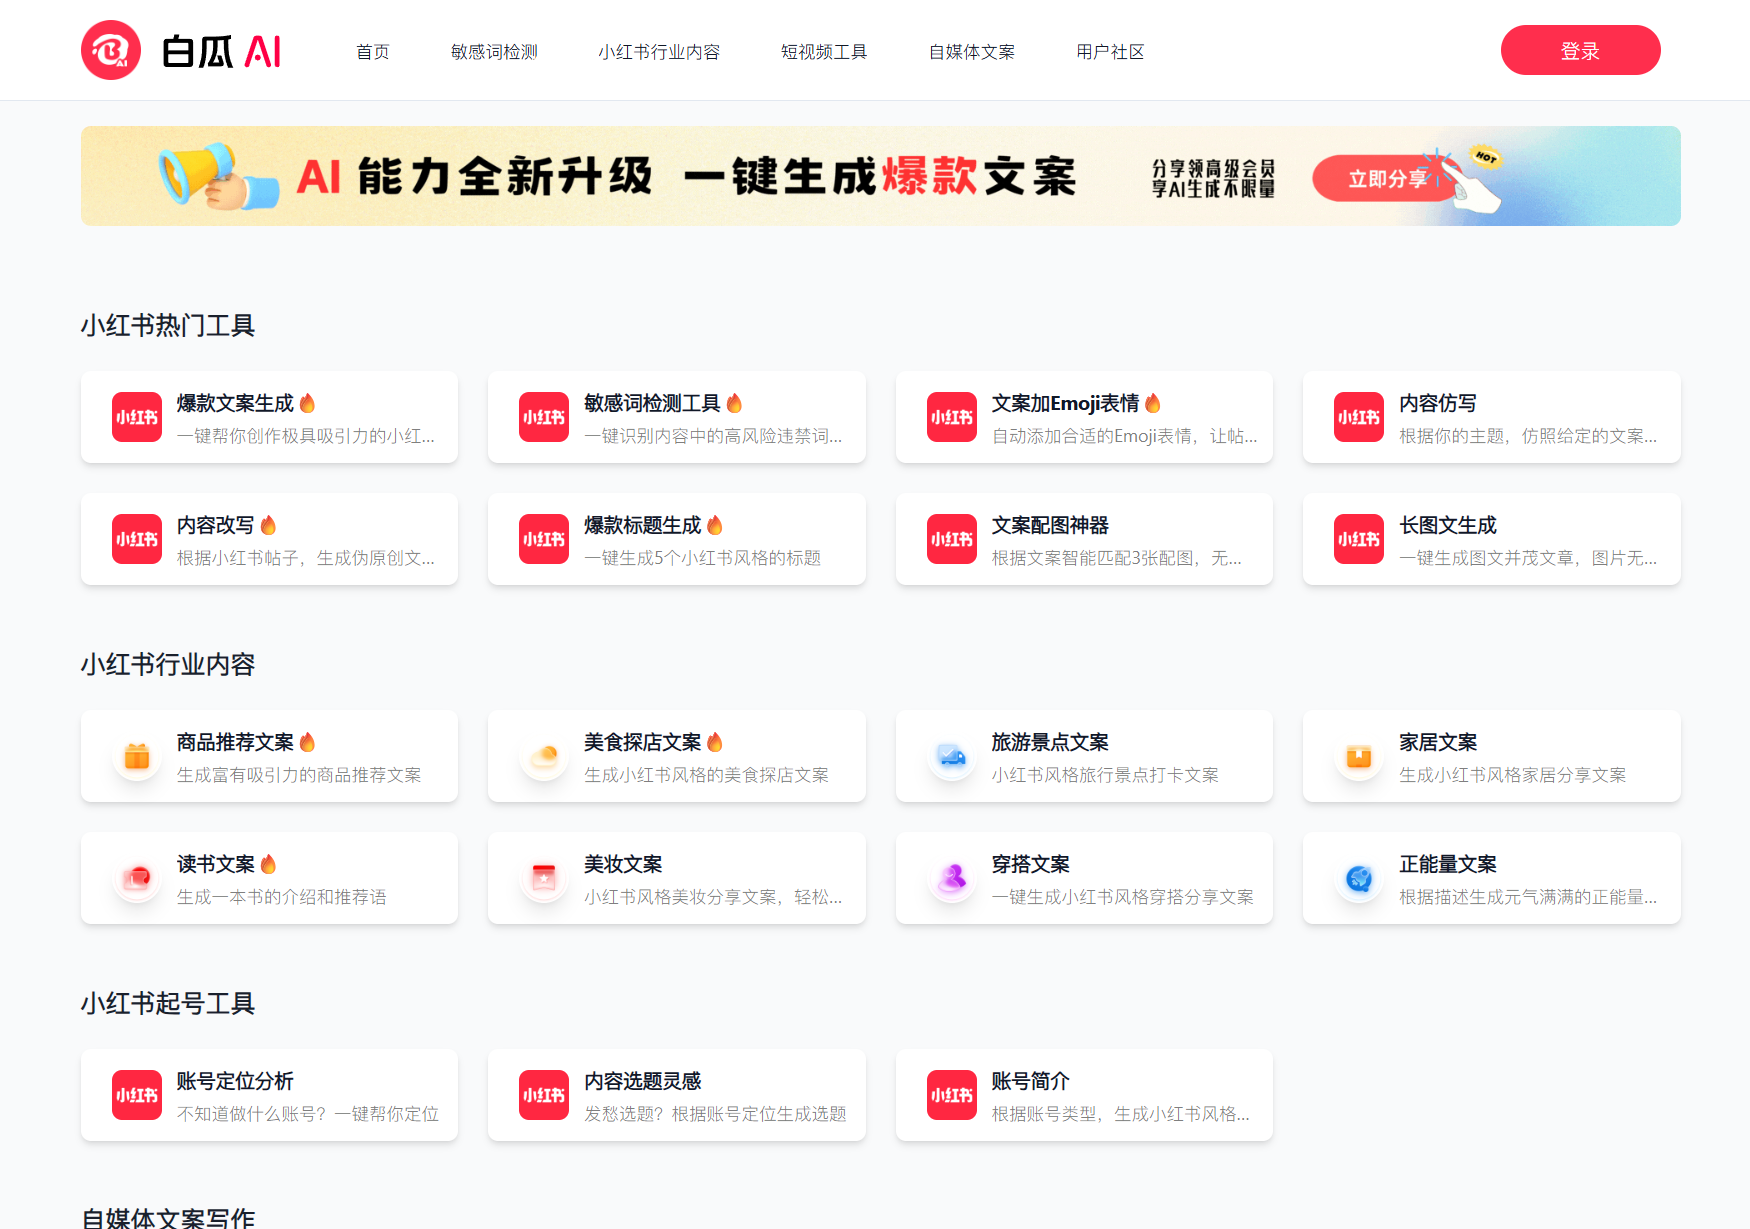
Task: Click description 根据账号类型，生成小红书风格
Action: point(1120,1114)
